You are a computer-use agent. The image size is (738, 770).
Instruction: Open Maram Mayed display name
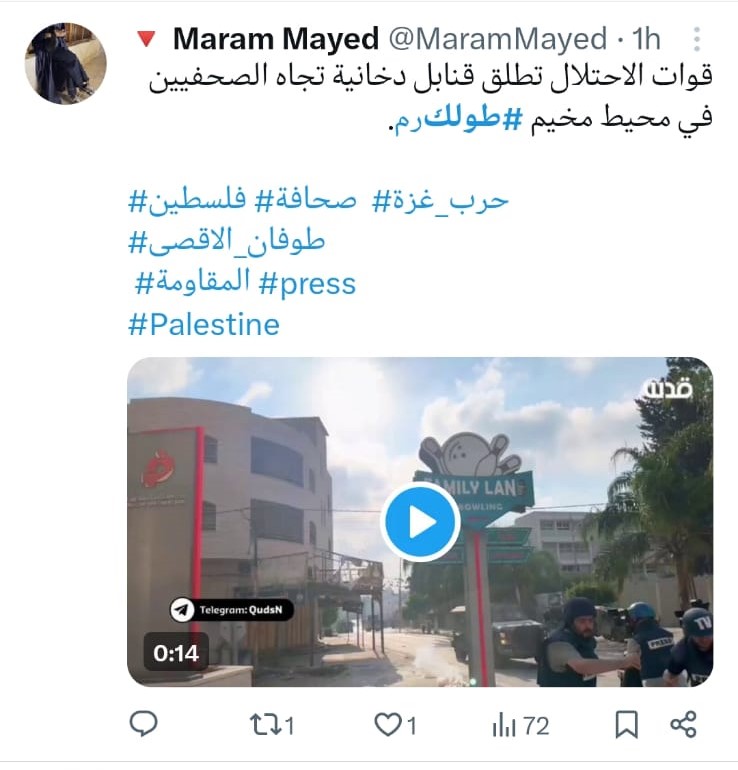tap(276, 39)
